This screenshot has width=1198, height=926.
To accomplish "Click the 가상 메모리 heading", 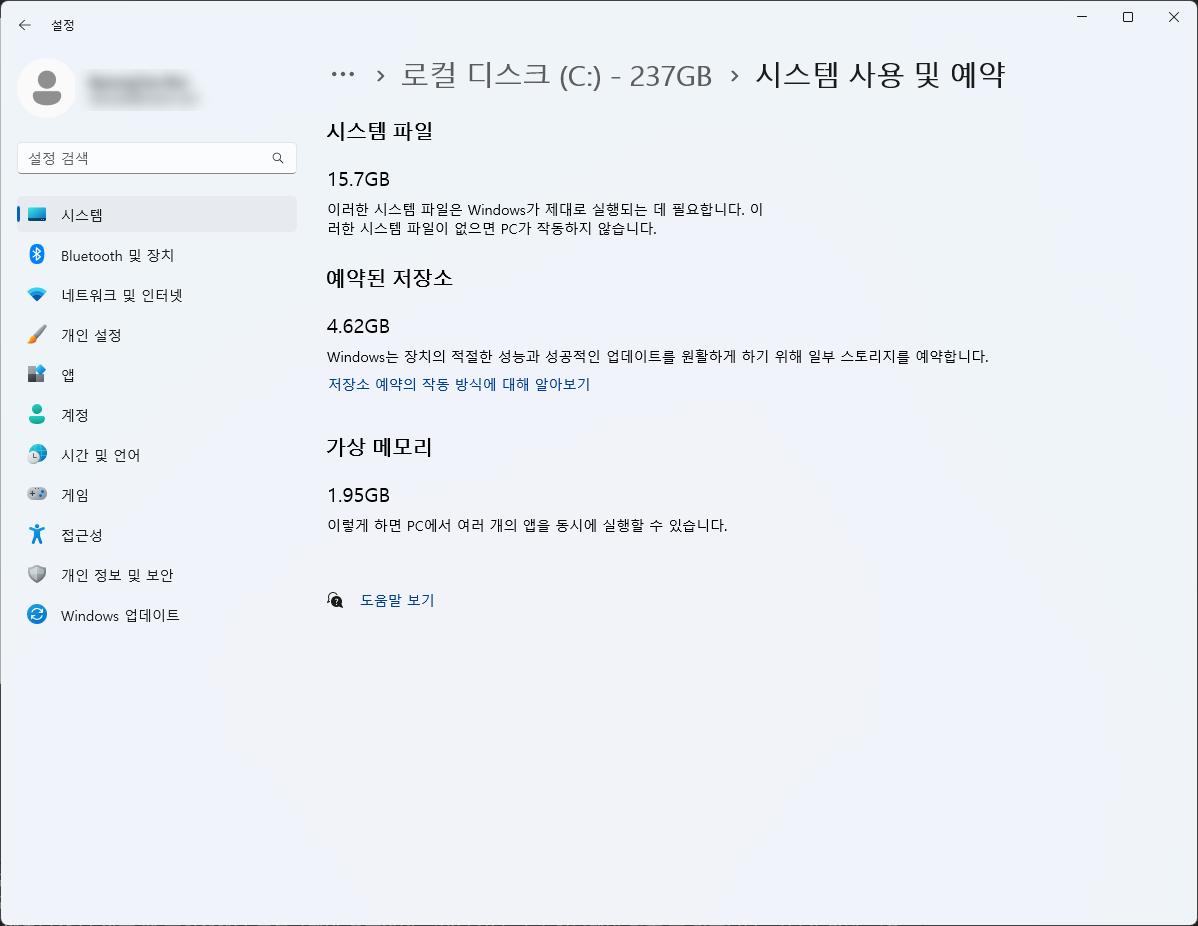I will [380, 447].
